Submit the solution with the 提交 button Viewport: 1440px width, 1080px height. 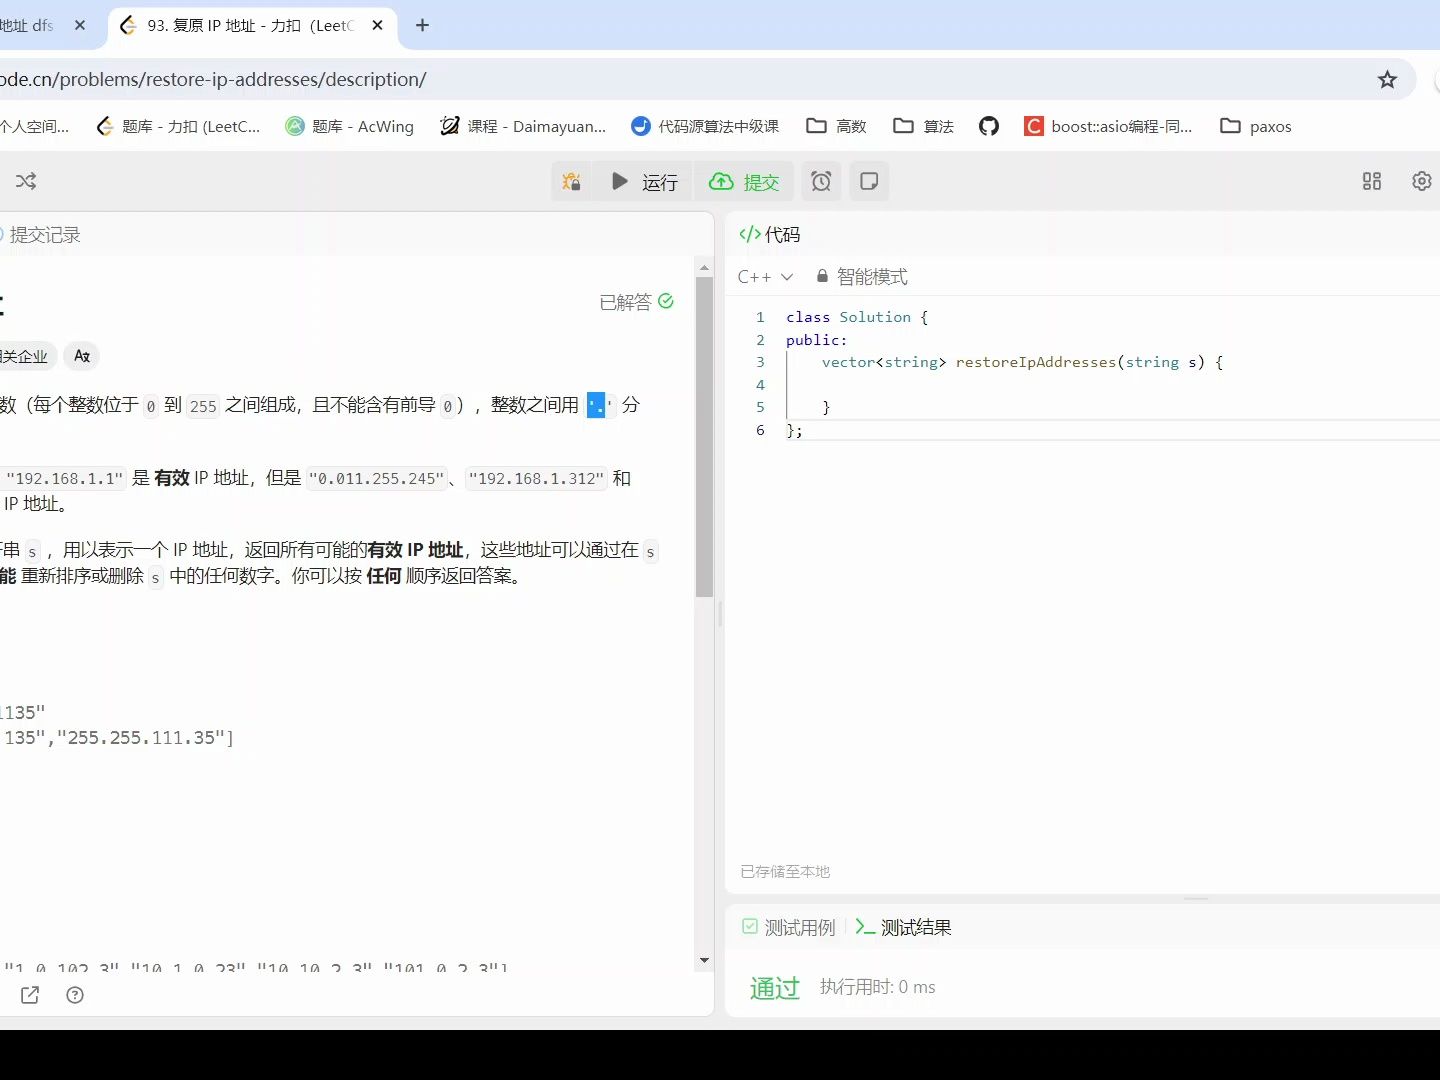coord(744,181)
